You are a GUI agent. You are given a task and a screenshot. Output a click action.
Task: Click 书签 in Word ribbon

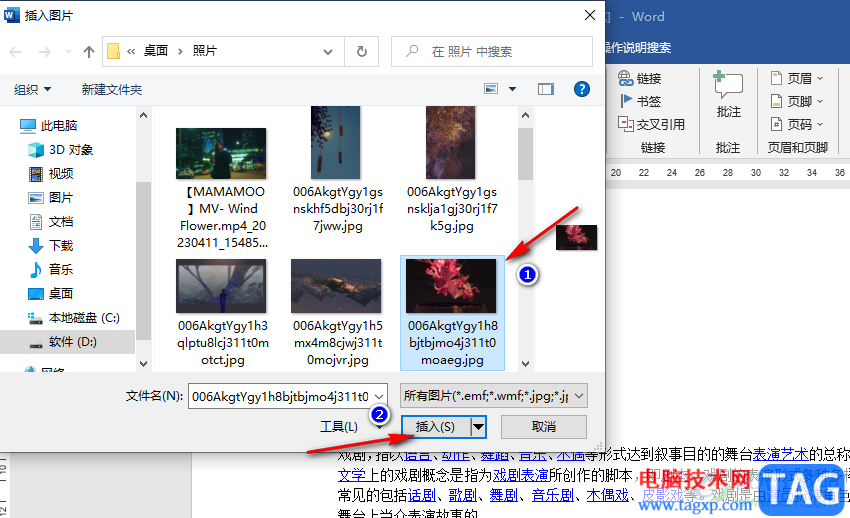click(640, 101)
